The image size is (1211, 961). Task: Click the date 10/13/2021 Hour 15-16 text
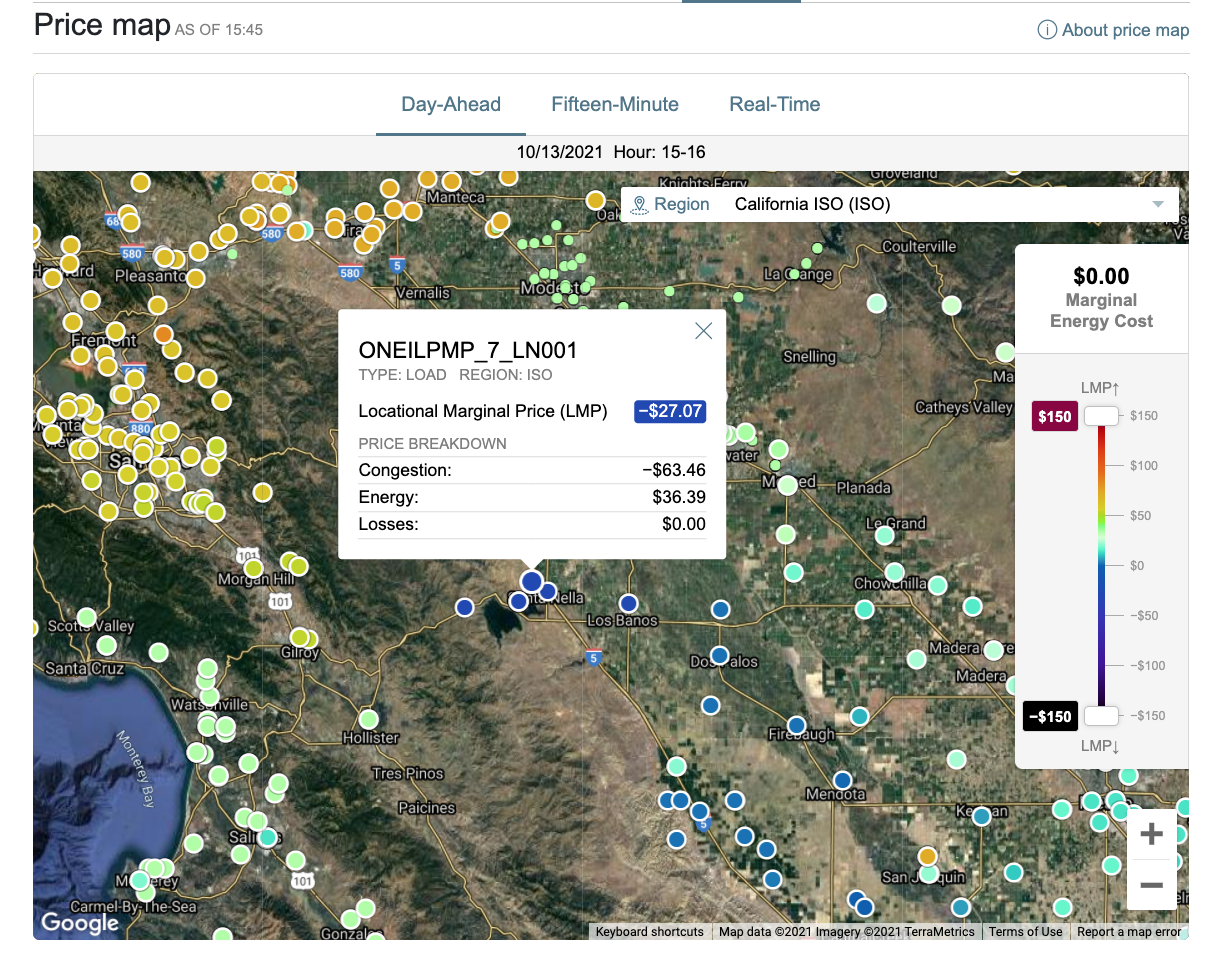pyautogui.click(x=611, y=152)
